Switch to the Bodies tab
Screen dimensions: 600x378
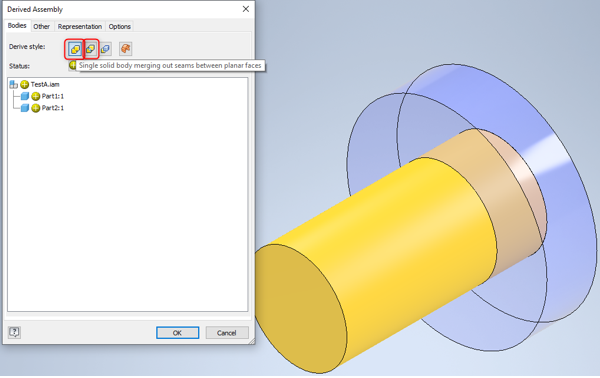(17, 26)
